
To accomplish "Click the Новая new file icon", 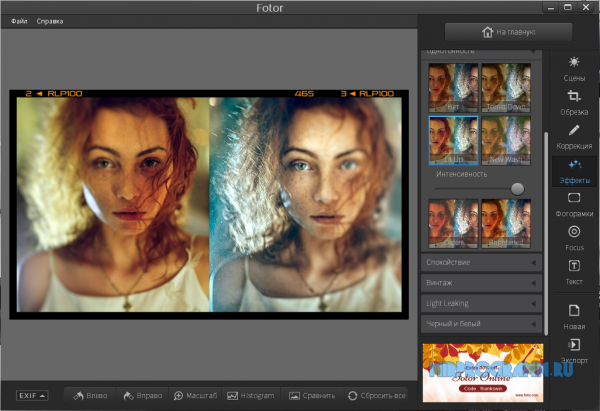I will tap(574, 316).
